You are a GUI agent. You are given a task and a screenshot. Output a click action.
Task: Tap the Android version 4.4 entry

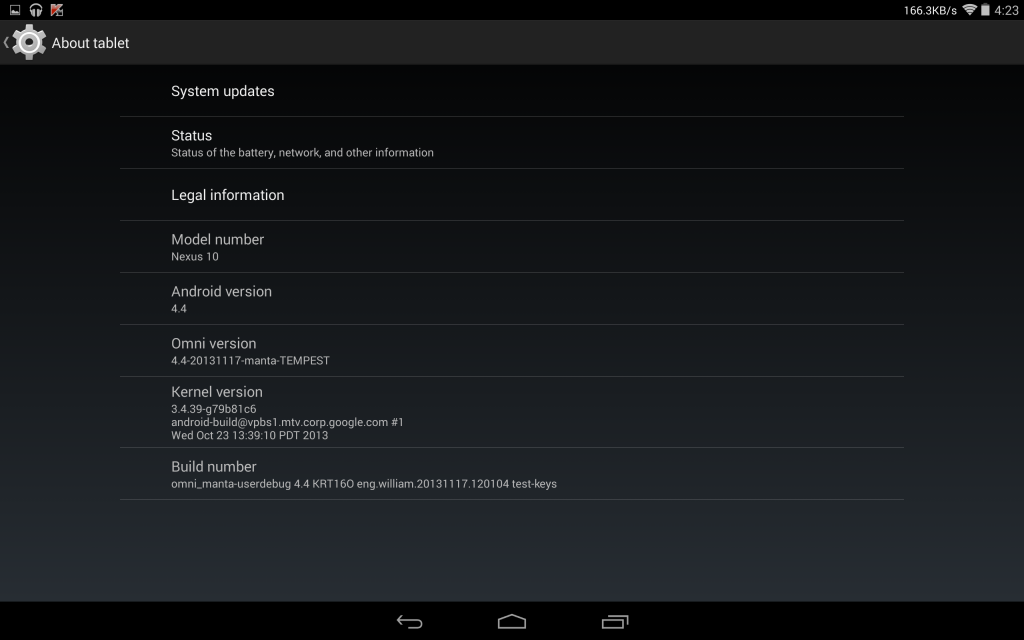[512, 299]
